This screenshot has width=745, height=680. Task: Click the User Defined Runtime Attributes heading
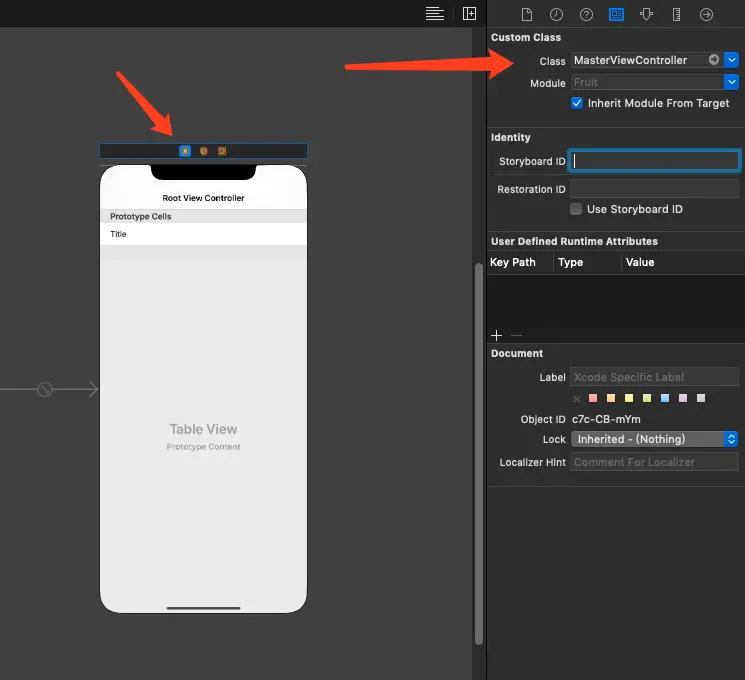tap(574, 241)
